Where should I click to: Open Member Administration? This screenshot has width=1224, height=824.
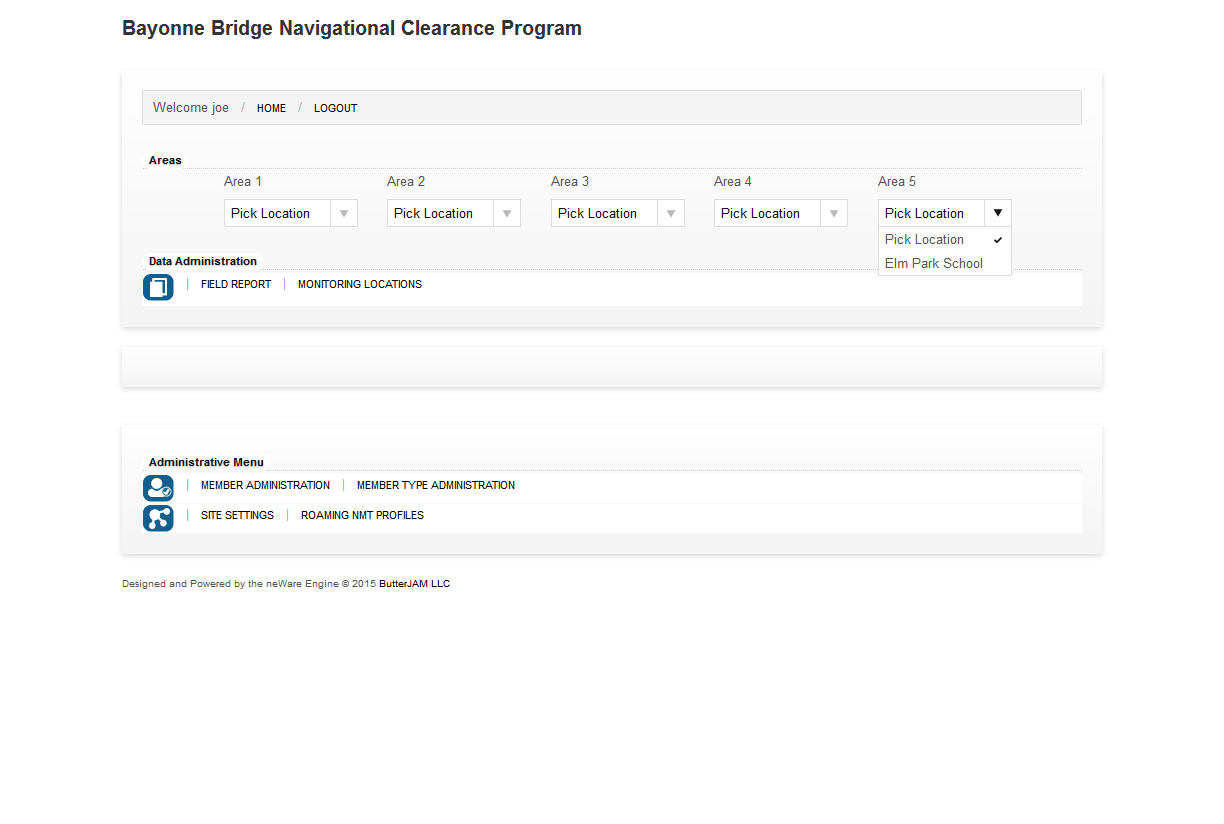coord(265,486)
